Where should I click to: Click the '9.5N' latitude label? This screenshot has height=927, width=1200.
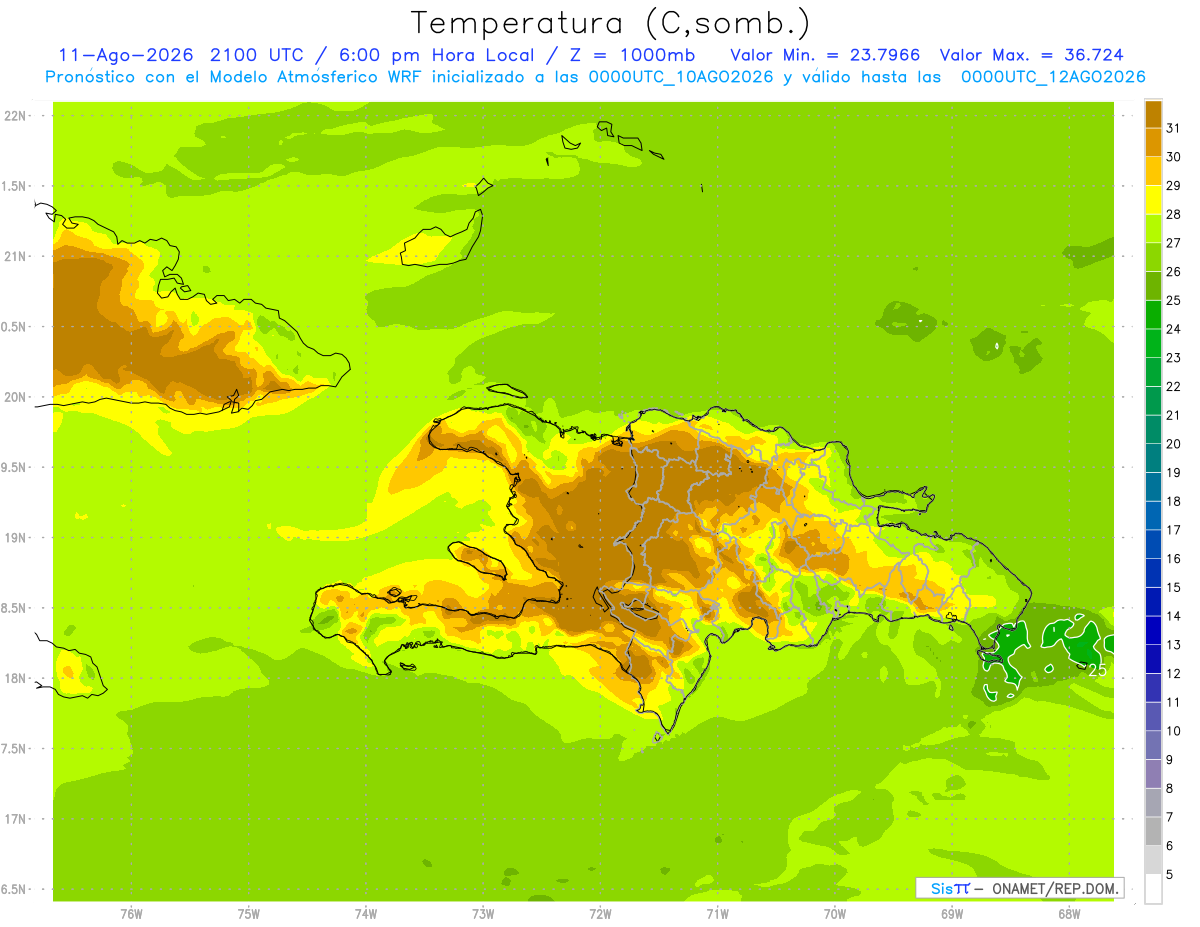(15, 468)
